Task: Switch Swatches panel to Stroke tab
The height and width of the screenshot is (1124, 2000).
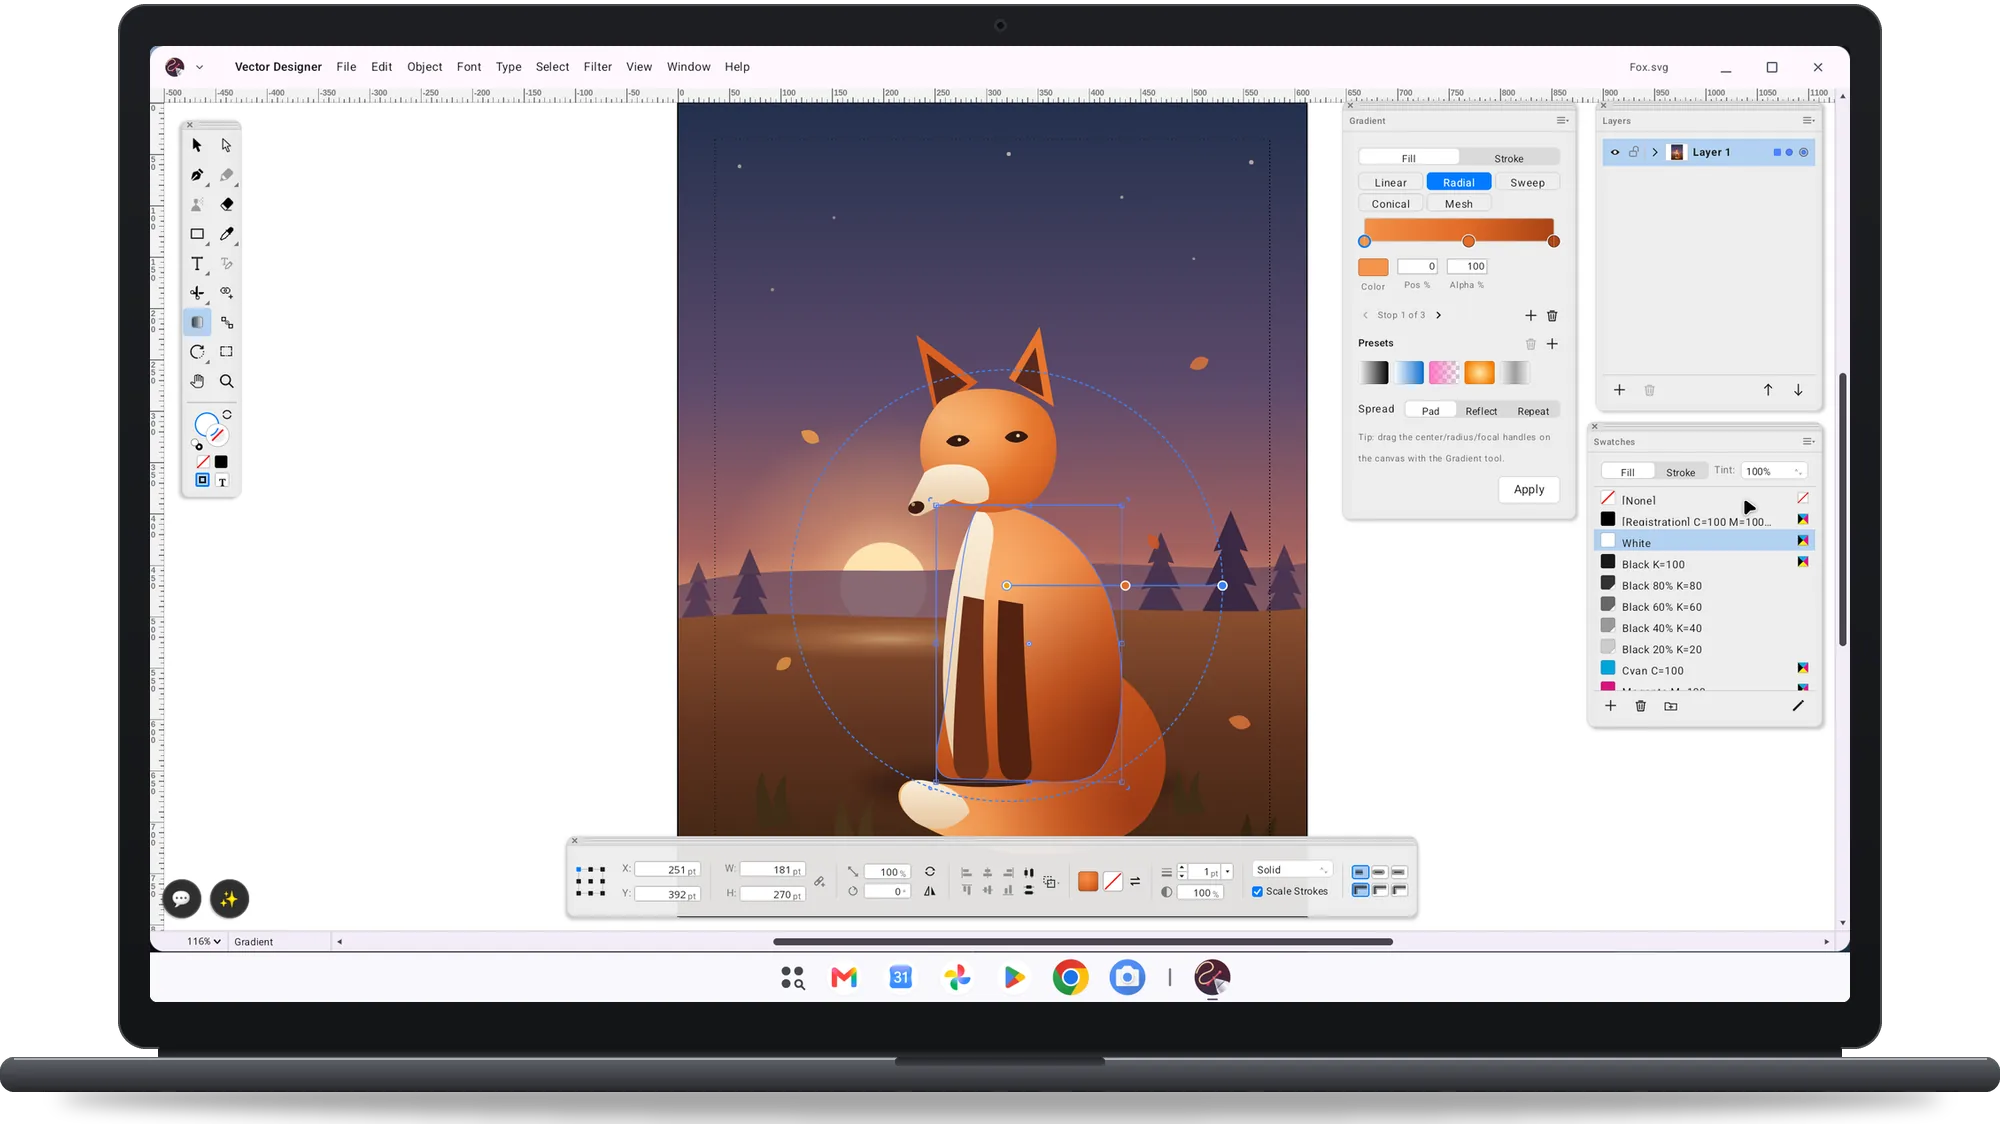Action: click(1680, 472)
